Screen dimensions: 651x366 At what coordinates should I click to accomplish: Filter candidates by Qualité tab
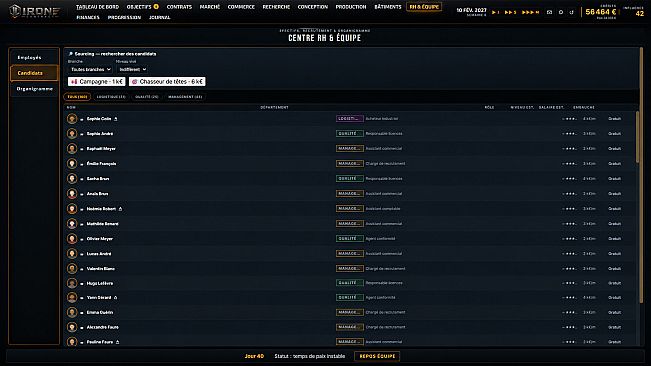coord(147,97)
